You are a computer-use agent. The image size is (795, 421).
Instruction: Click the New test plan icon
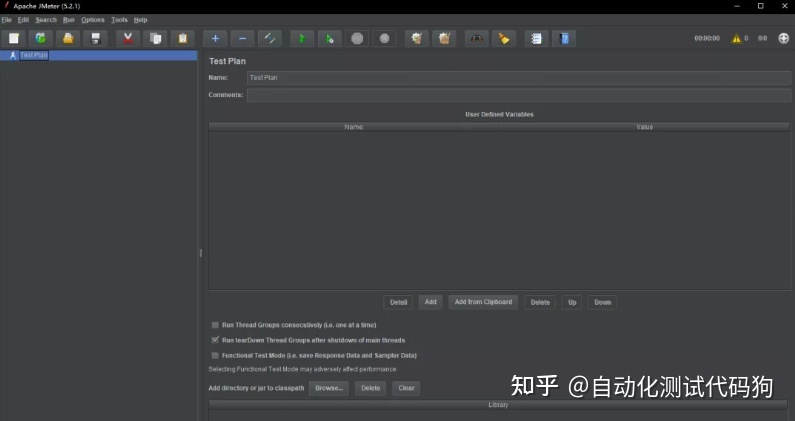pos(14,39)
